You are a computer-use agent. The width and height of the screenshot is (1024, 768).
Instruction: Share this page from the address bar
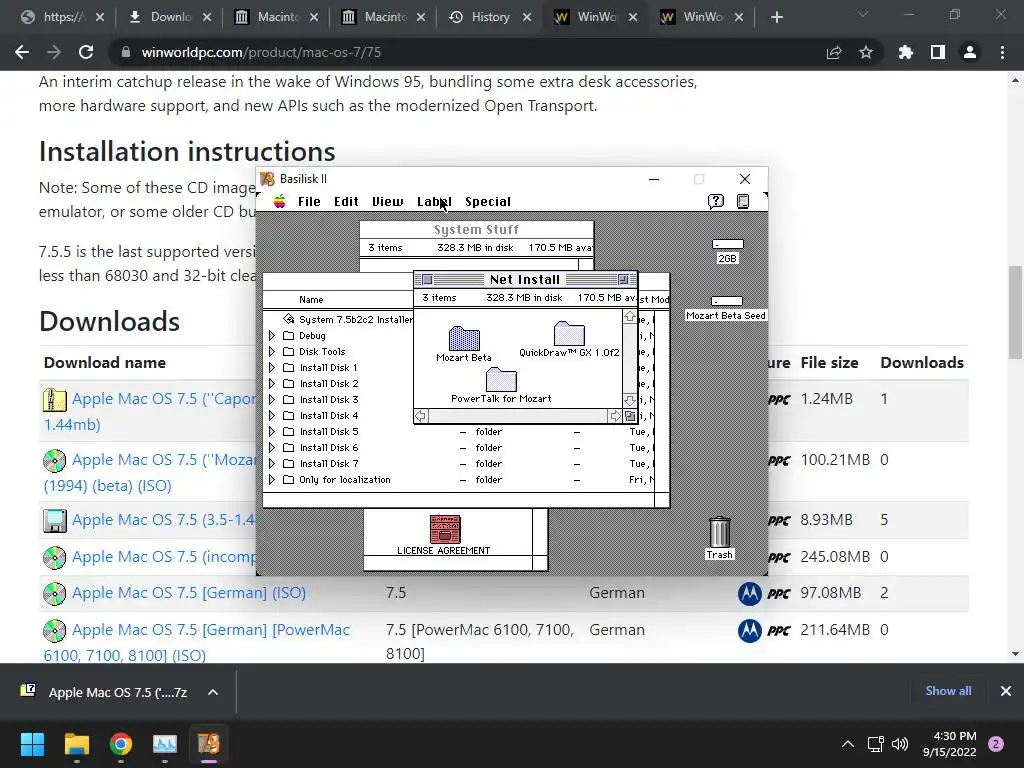coord(834,52)
